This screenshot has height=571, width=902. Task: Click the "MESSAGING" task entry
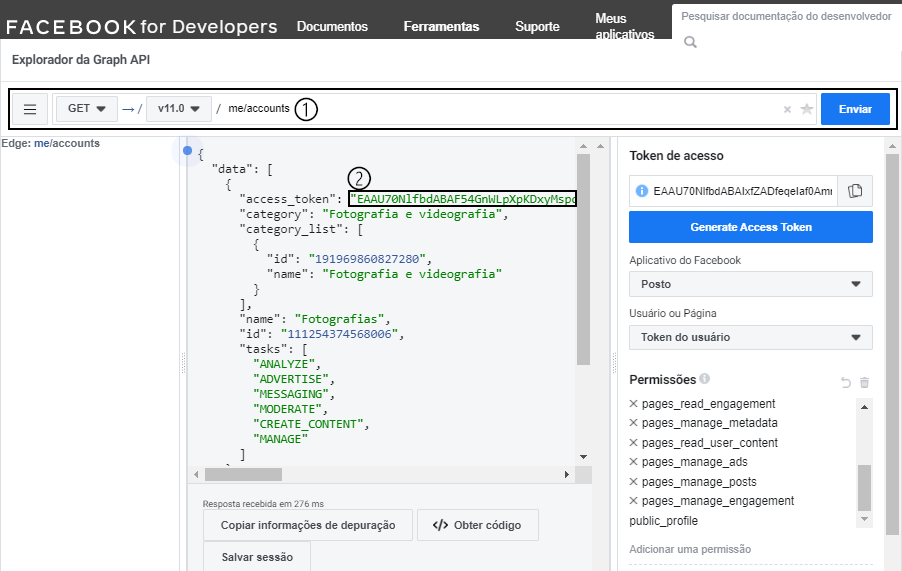(291, 394)
